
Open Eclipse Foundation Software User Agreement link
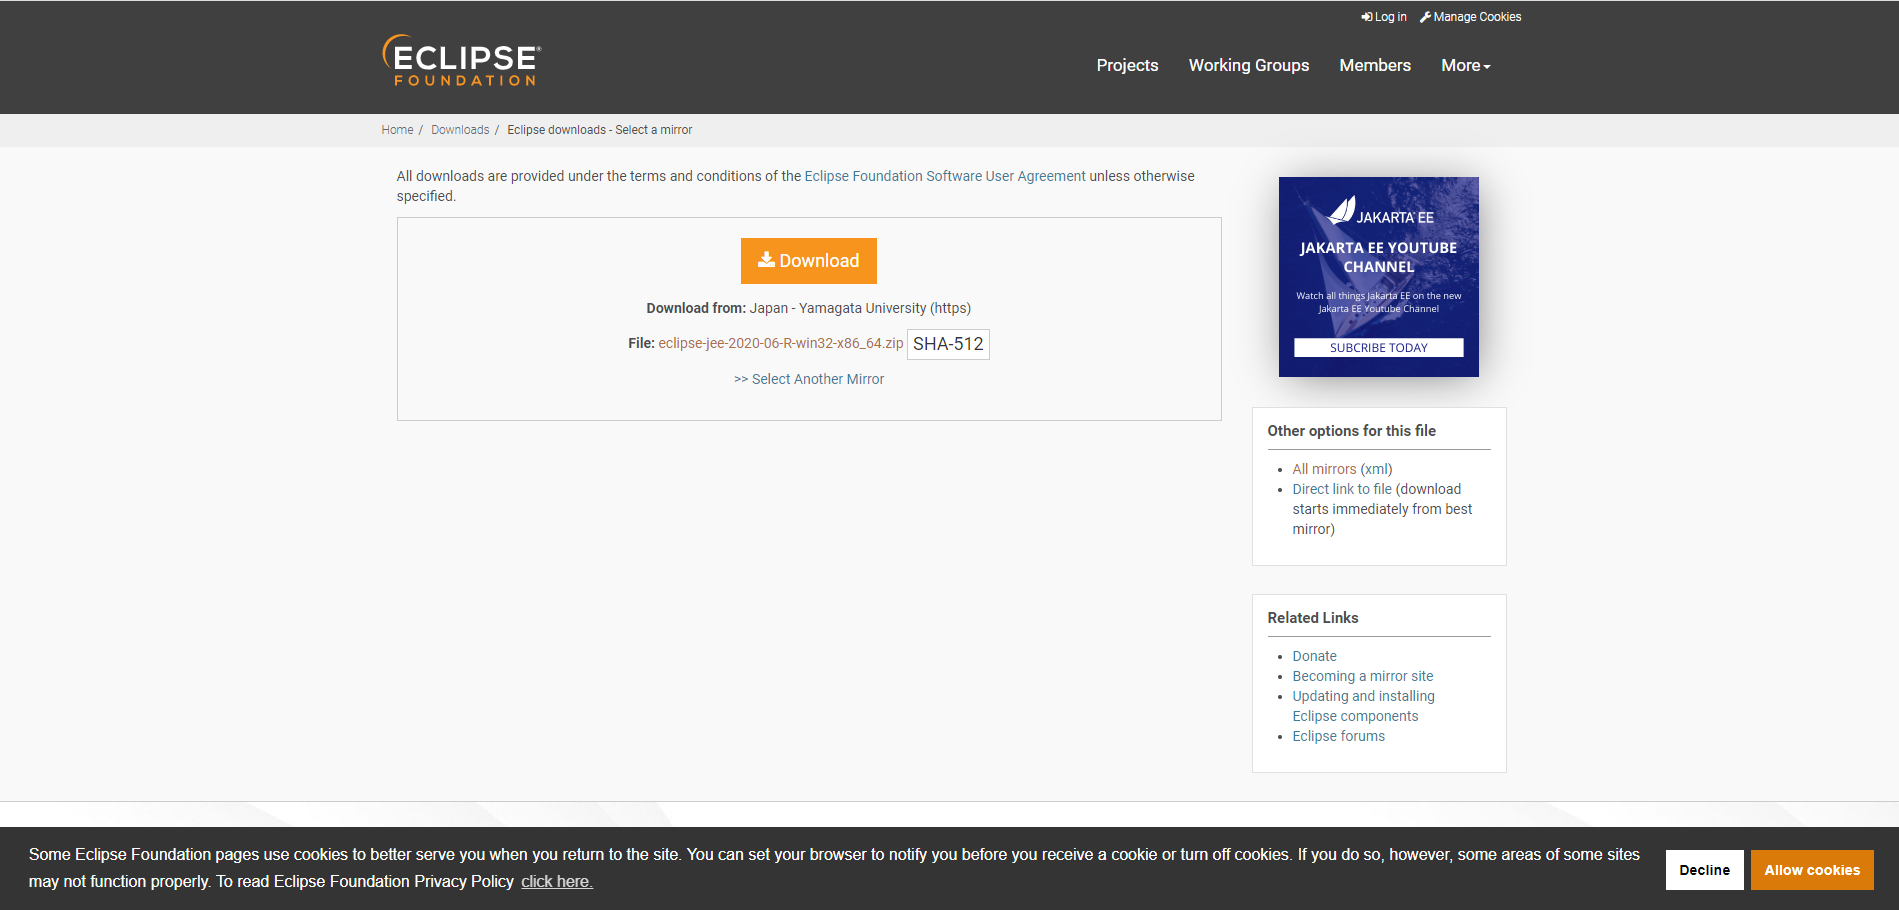point(945,176)
